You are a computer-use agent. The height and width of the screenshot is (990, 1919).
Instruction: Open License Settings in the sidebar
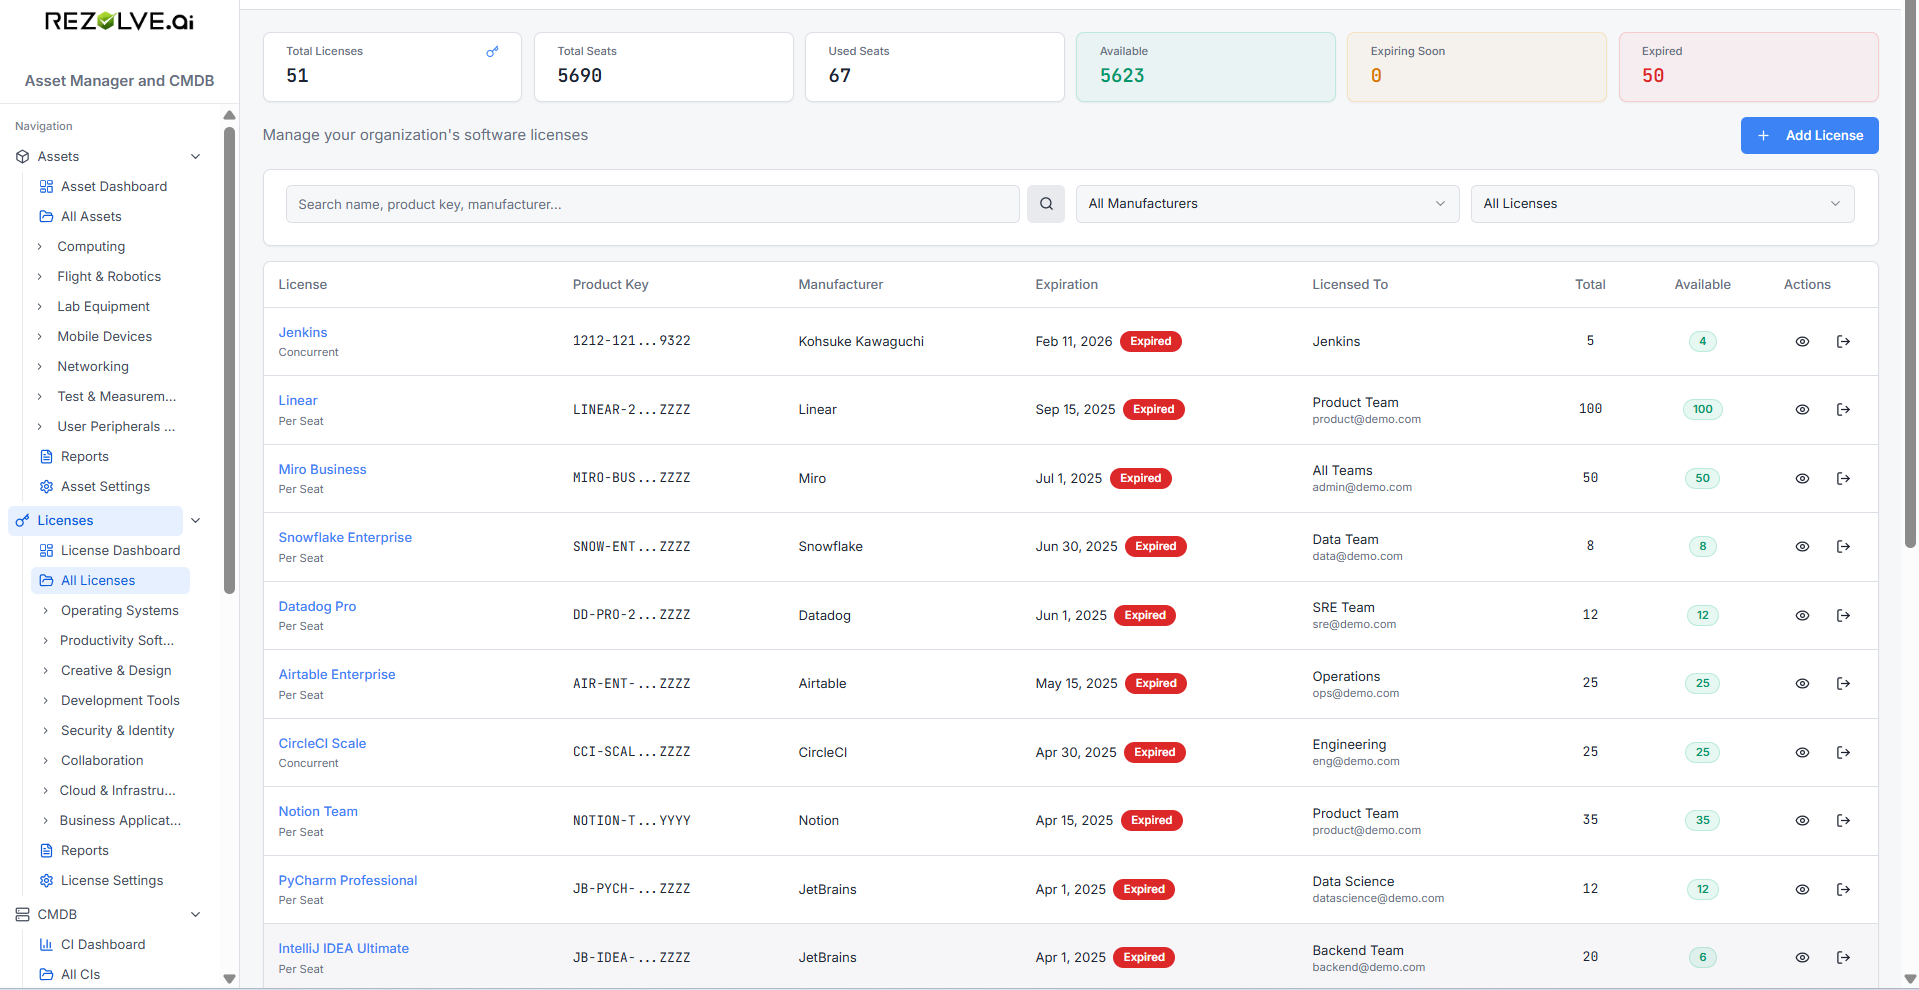[111, 881]
